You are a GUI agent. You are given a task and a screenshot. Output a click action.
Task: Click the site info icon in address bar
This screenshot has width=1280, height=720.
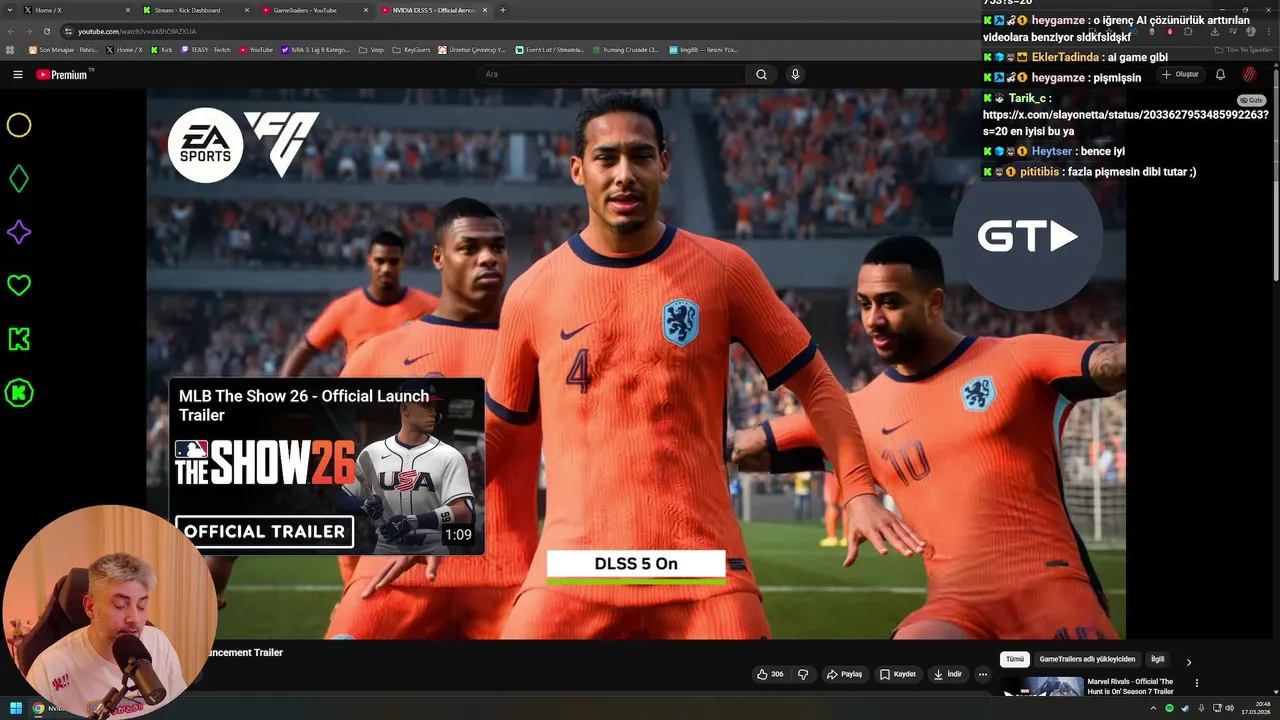68,31
